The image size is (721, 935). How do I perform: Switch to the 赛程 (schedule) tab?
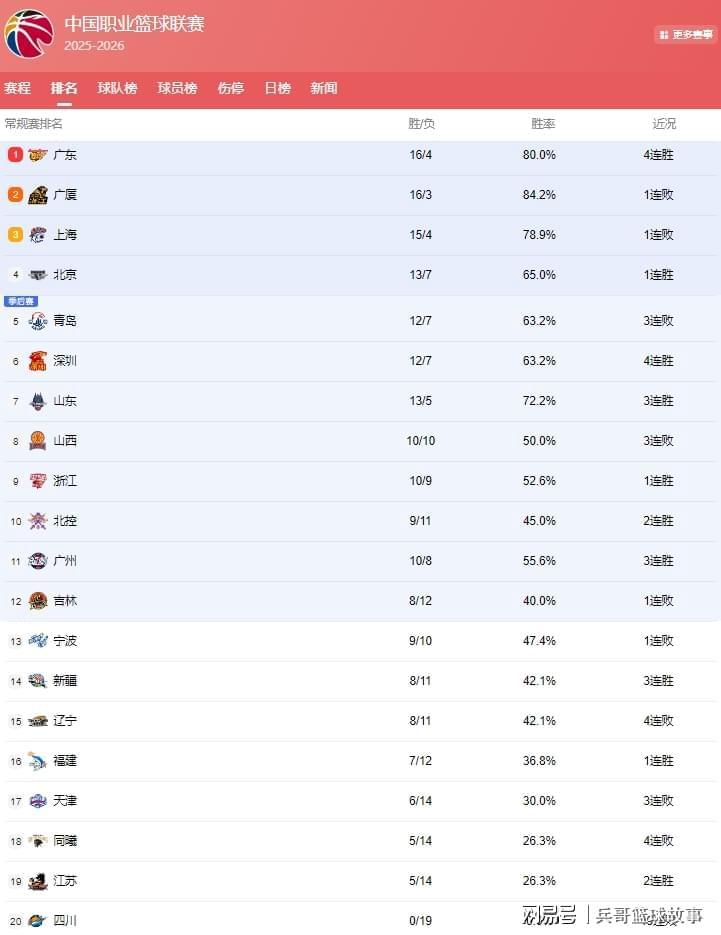tap(17, 88)
